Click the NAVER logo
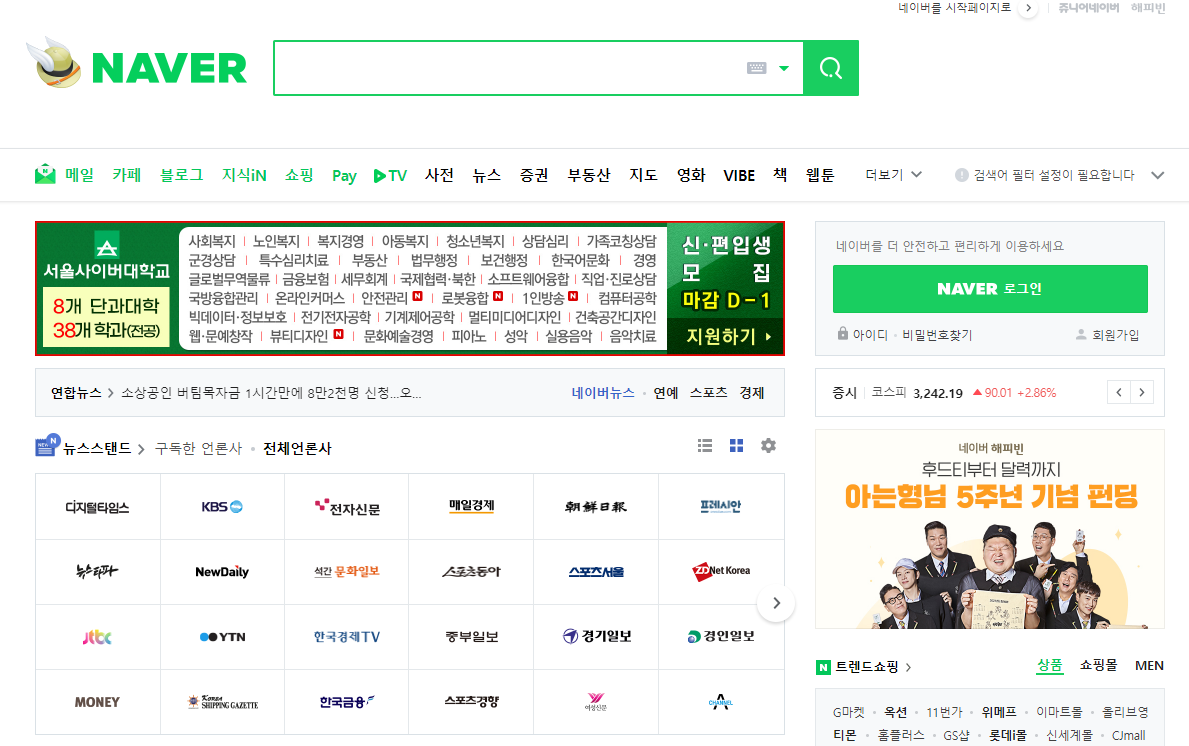 pos(169,68)
